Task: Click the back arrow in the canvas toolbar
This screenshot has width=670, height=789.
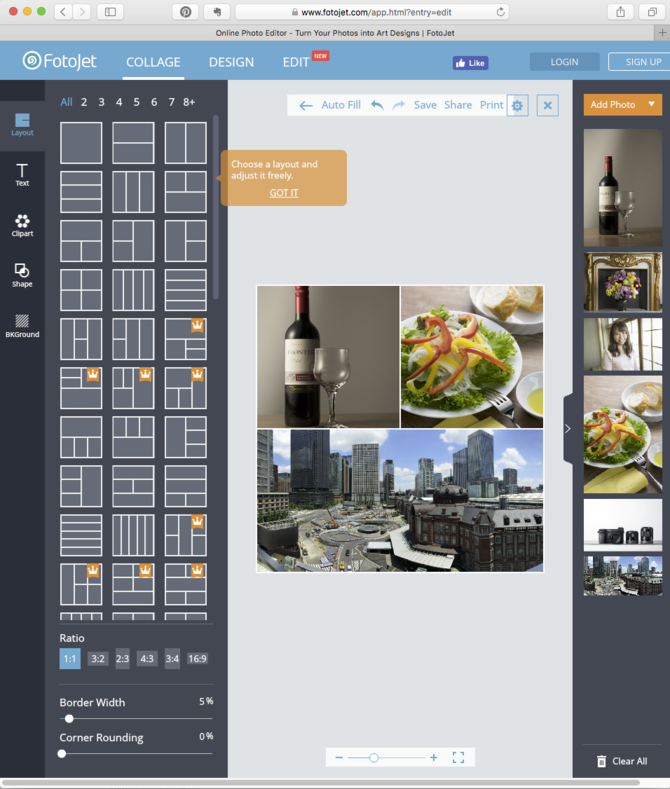Action: 306,106
